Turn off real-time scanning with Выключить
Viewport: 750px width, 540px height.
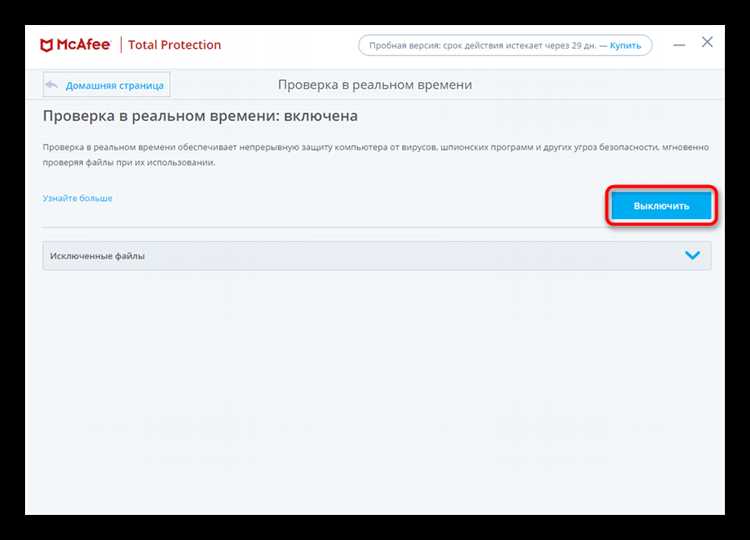(661, 206)
